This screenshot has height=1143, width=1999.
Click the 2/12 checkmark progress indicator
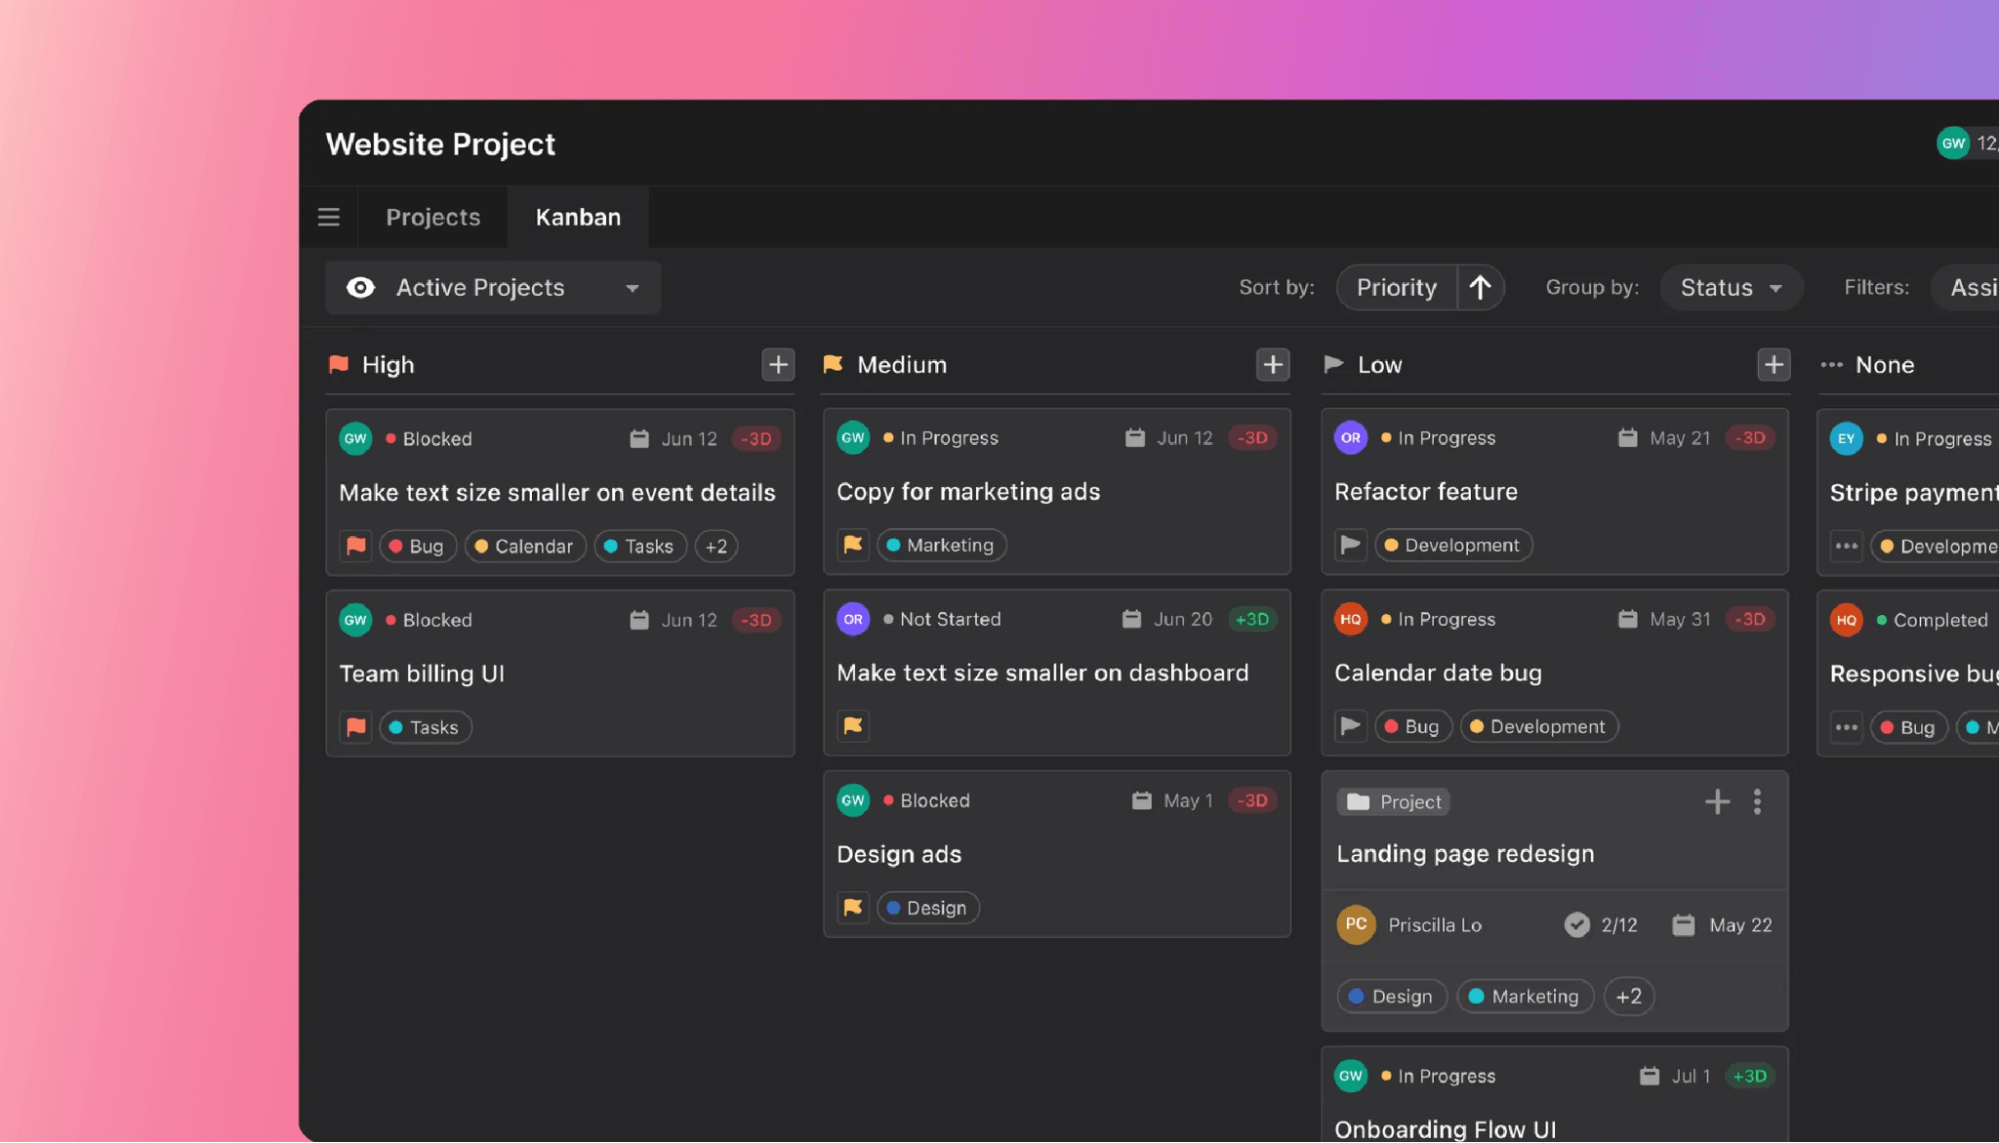coord(1577,925)
